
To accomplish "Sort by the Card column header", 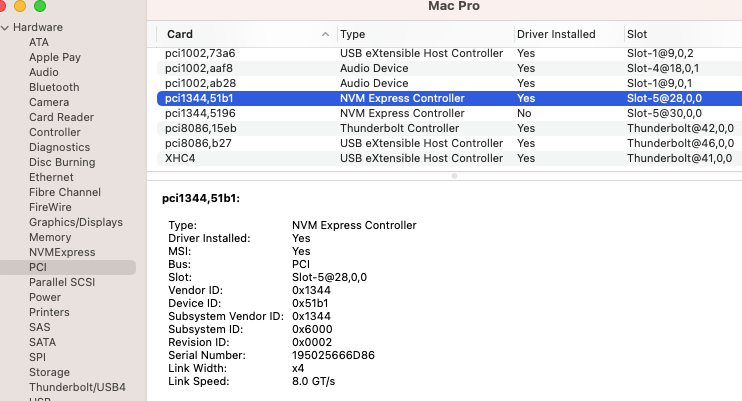I will coord(180,34).
